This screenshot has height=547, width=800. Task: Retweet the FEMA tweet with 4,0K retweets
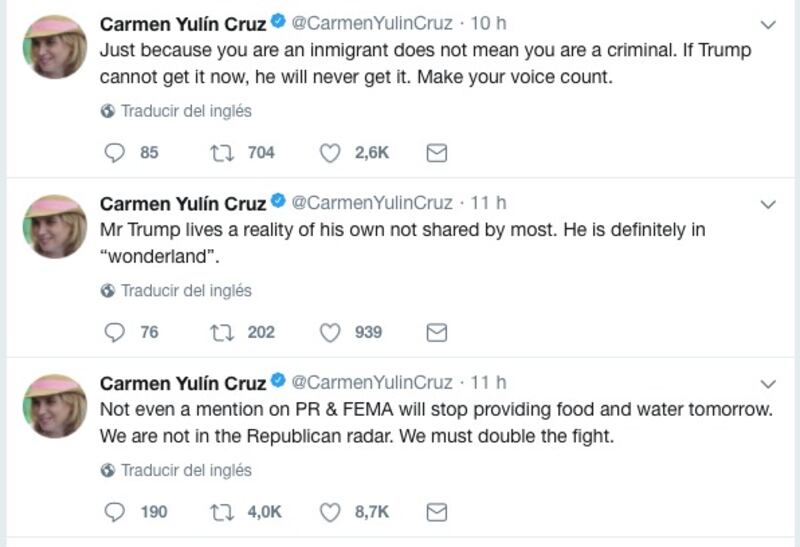pyautogui.click(x=219, y=512)
